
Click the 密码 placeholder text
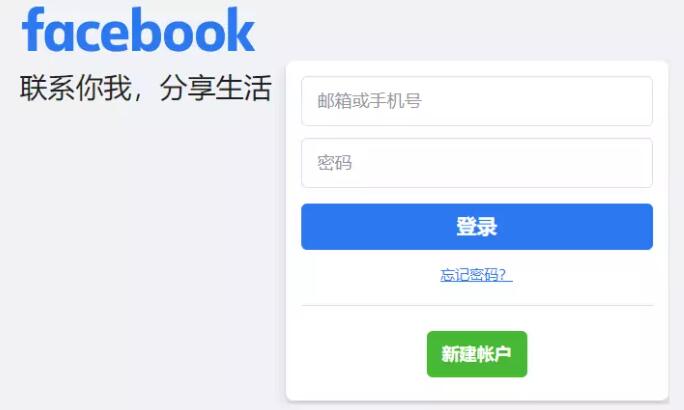coord(335,163)
